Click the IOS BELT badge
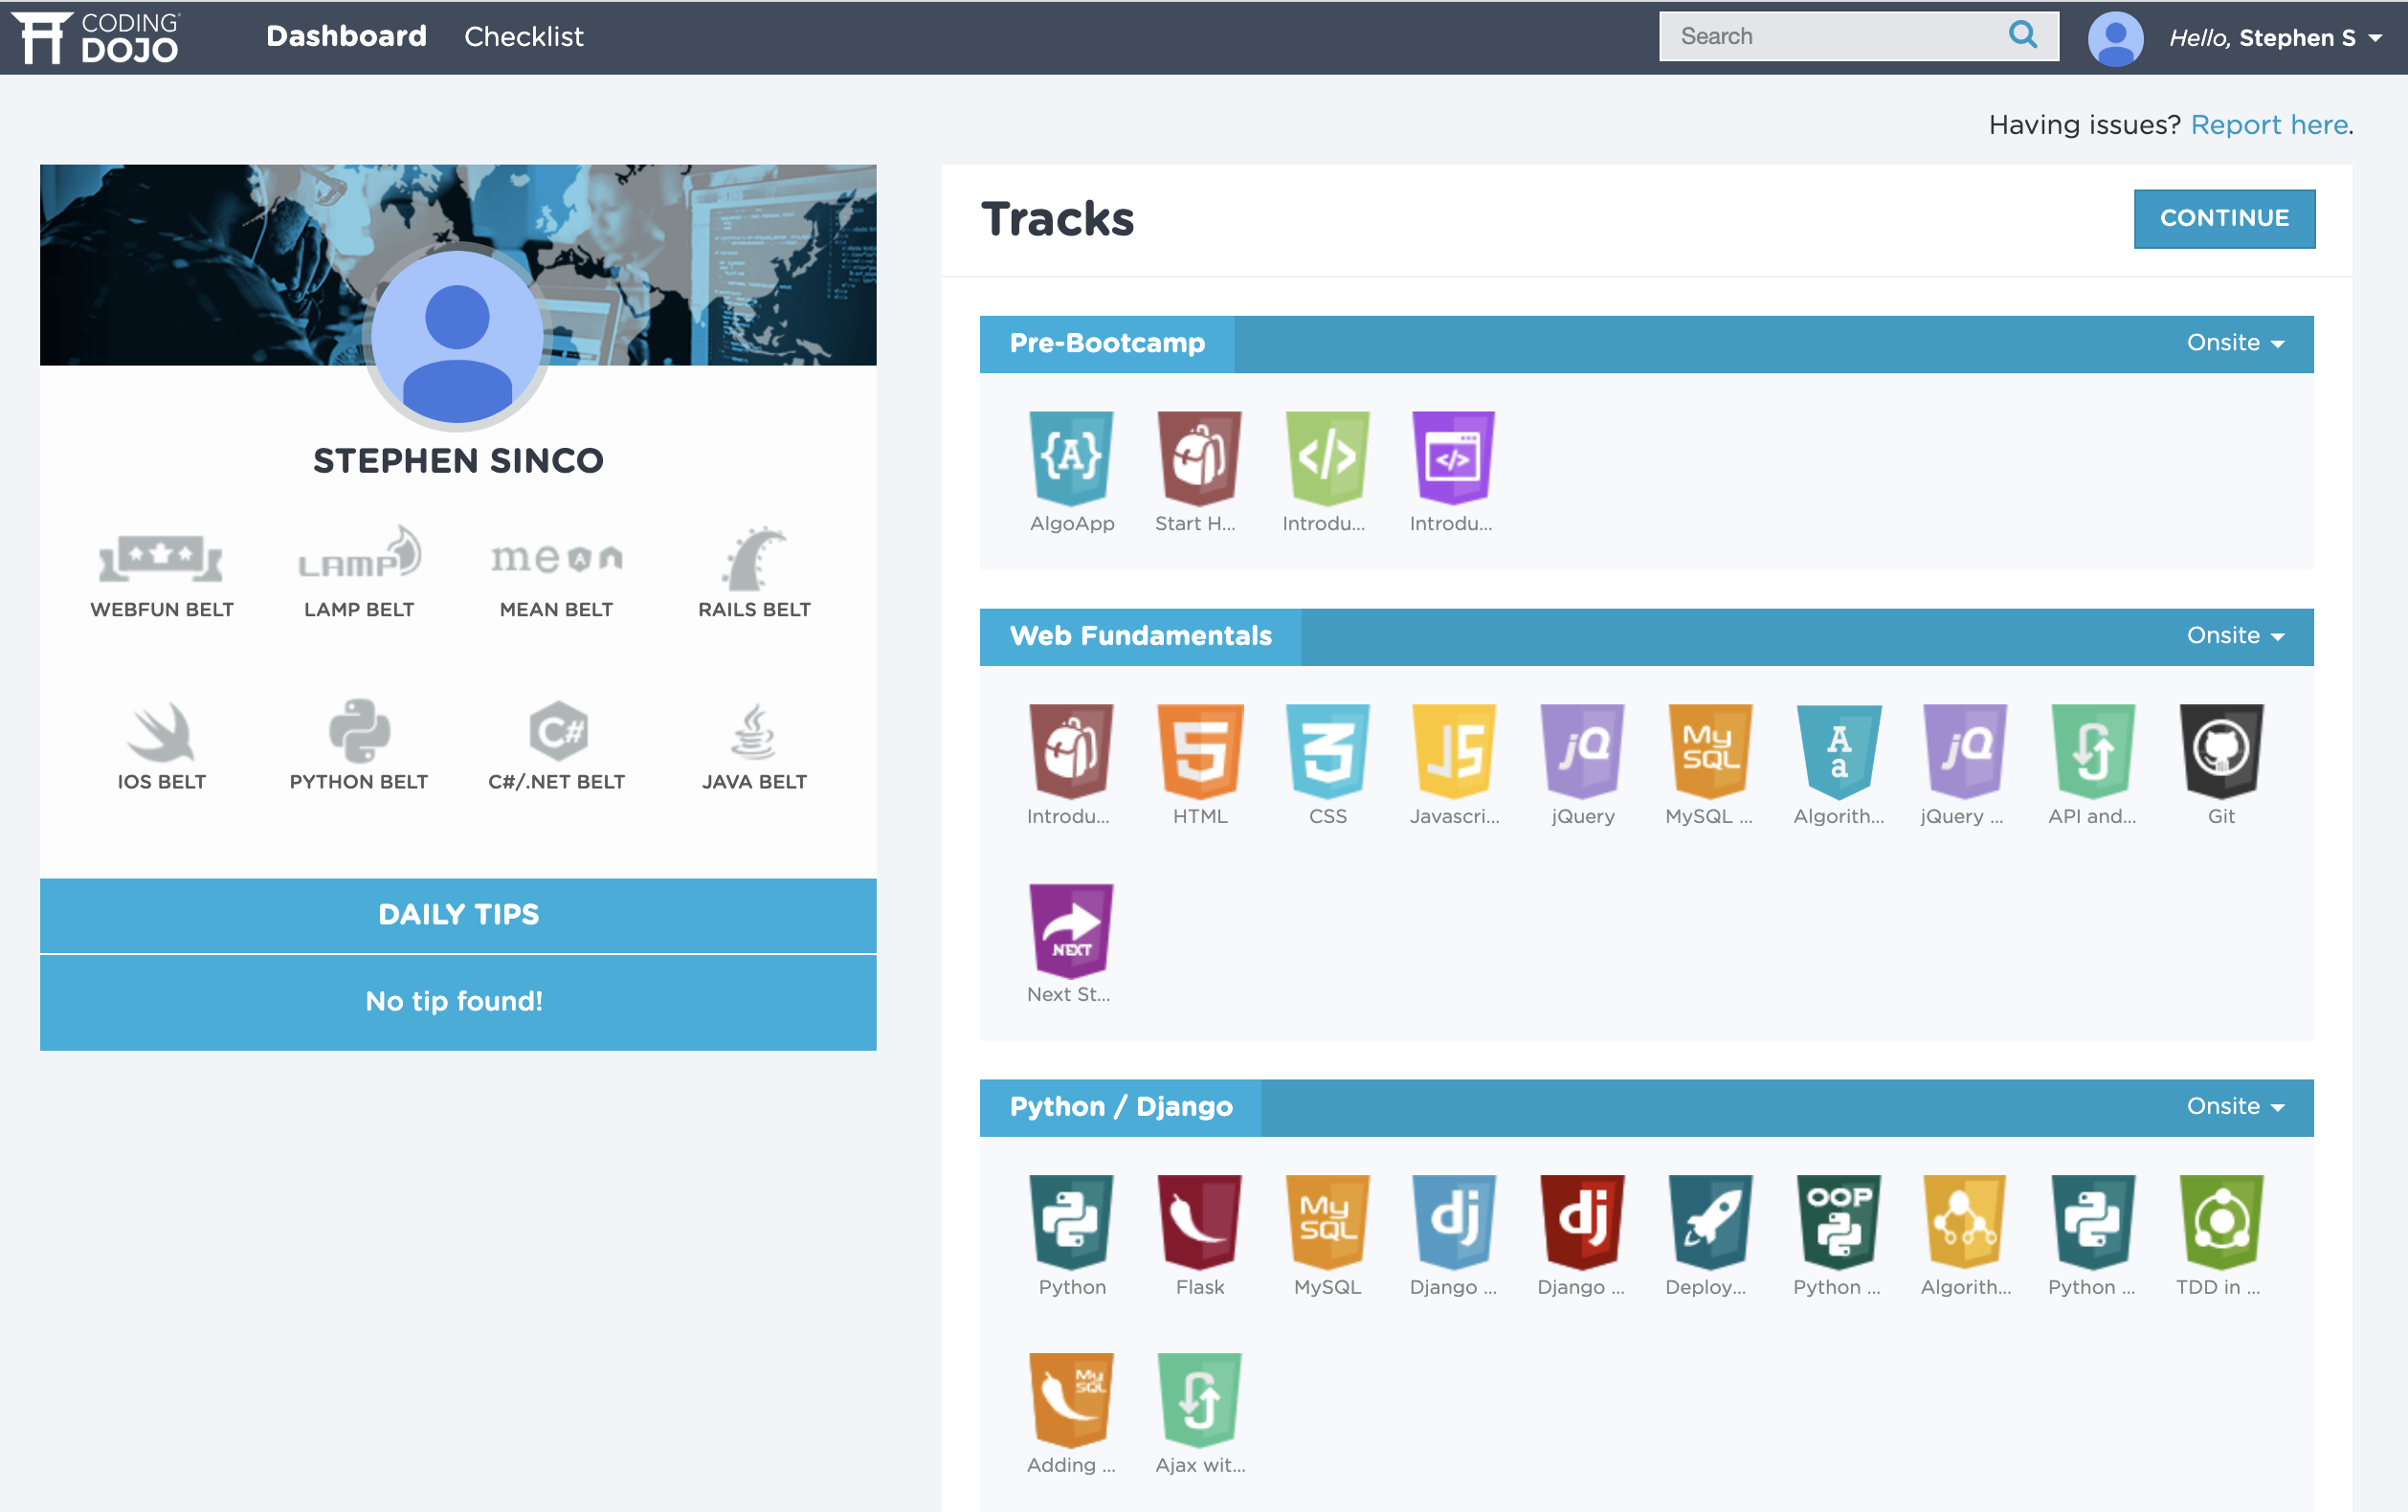The height and width of the screenshot is (1512, 2408). click(x=161, y=746)
